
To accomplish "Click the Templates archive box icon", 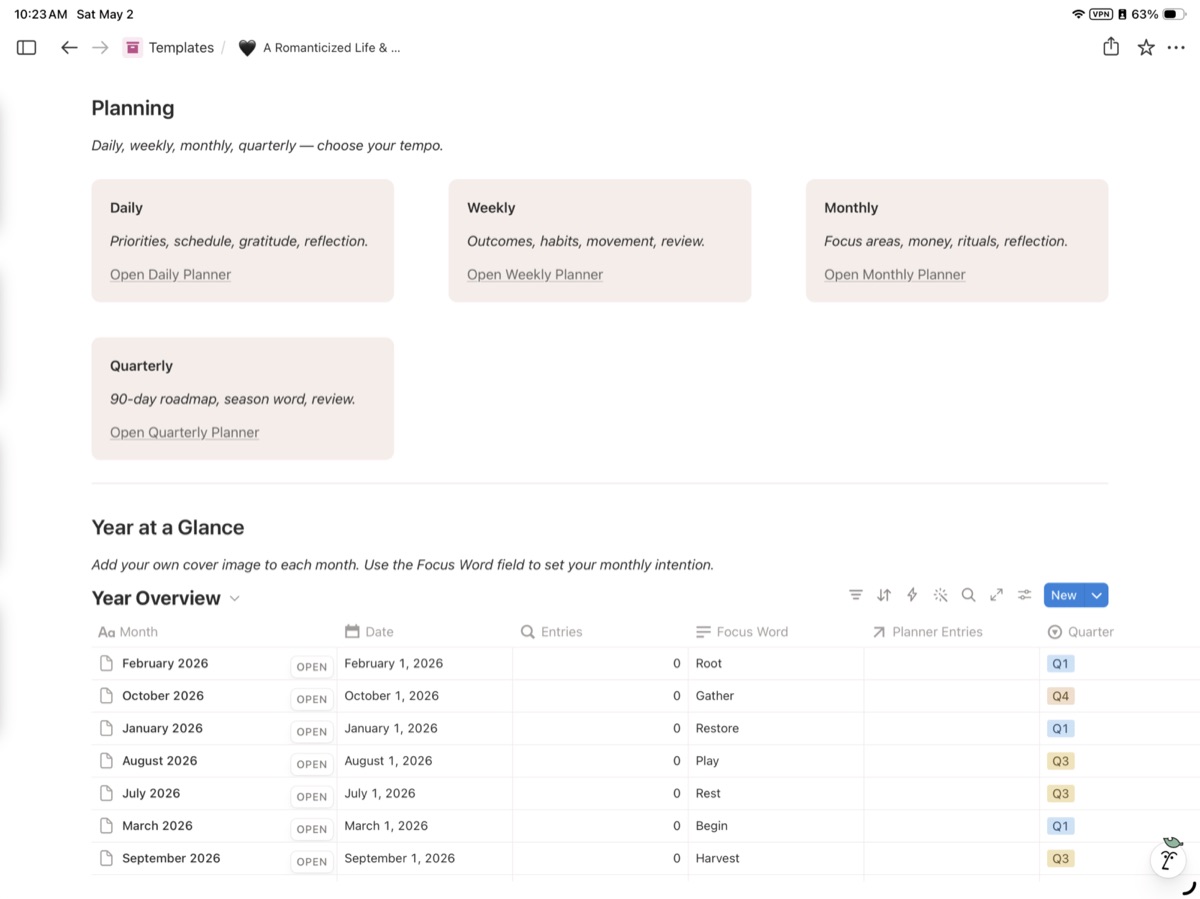I will point(133,47).
